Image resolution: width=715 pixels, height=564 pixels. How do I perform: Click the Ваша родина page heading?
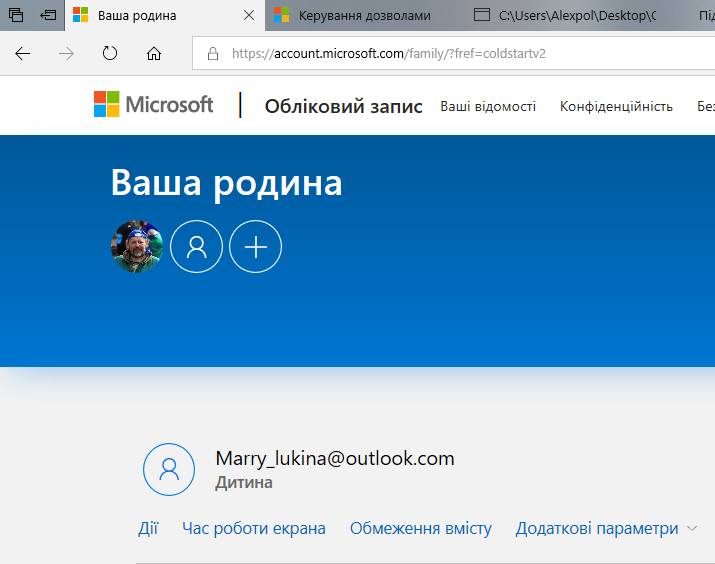coord(226,183)
